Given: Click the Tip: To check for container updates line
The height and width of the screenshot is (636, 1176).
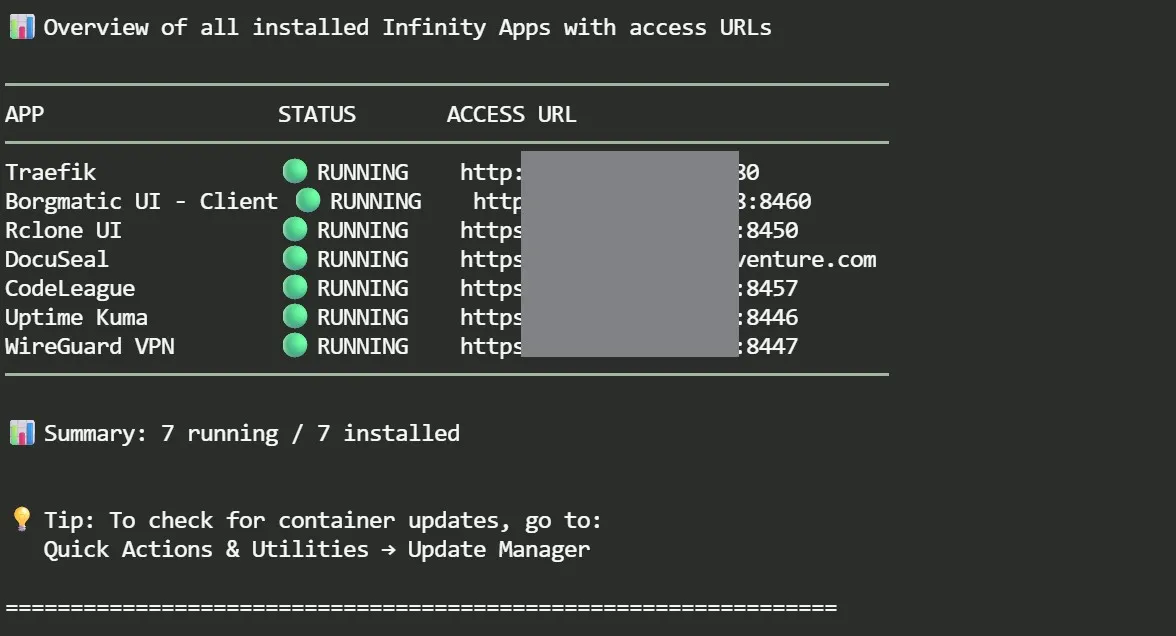Looking at the screenshot, I should [x=322, y=520].
